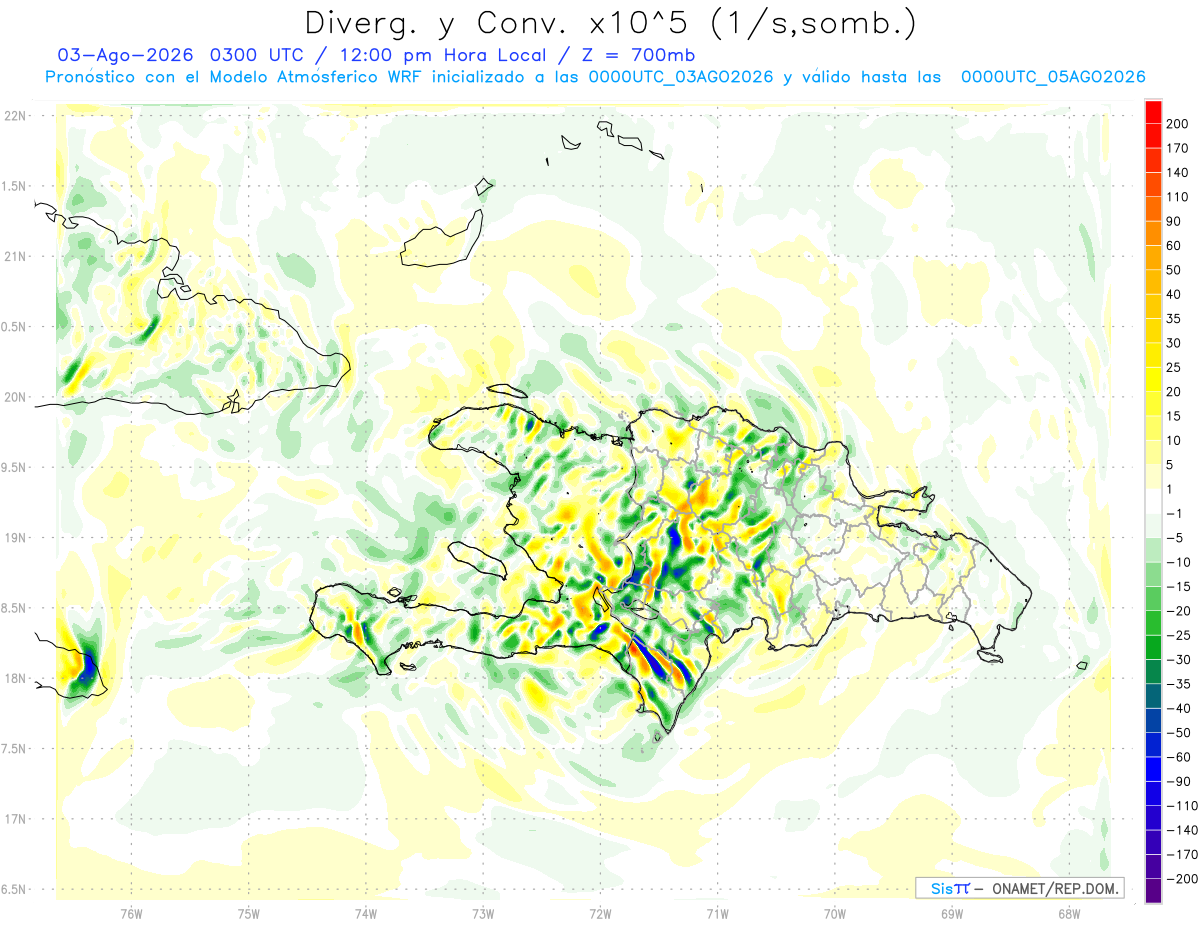The height and width of the screenshot is (927, 1200).
Task: Select the '-110' value on color scale
Action: (1182, 805)
